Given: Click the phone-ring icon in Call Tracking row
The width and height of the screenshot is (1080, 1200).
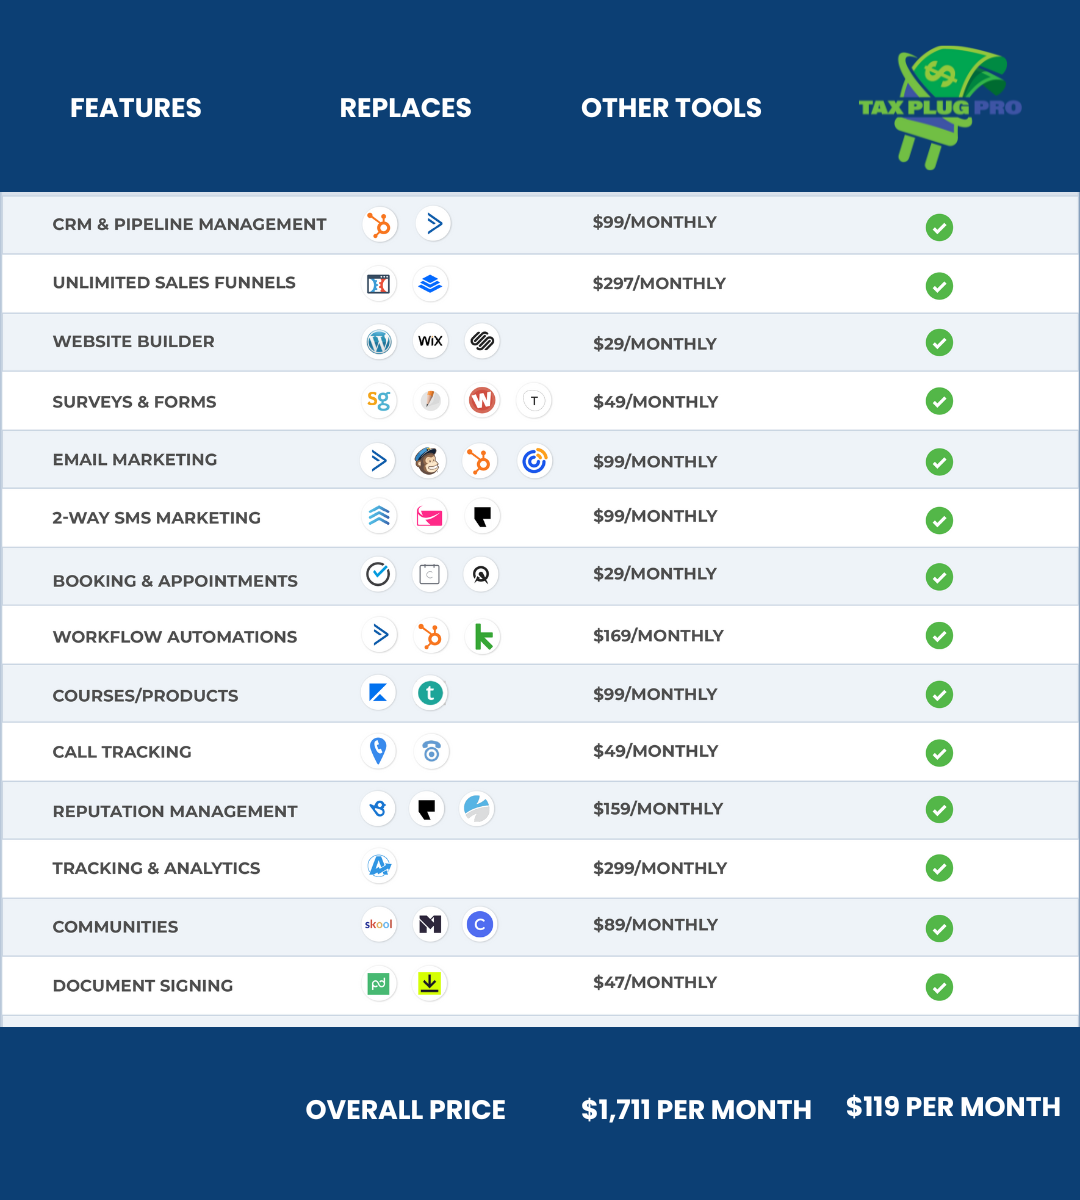Looking at the screenshot, I should [431, 752].
